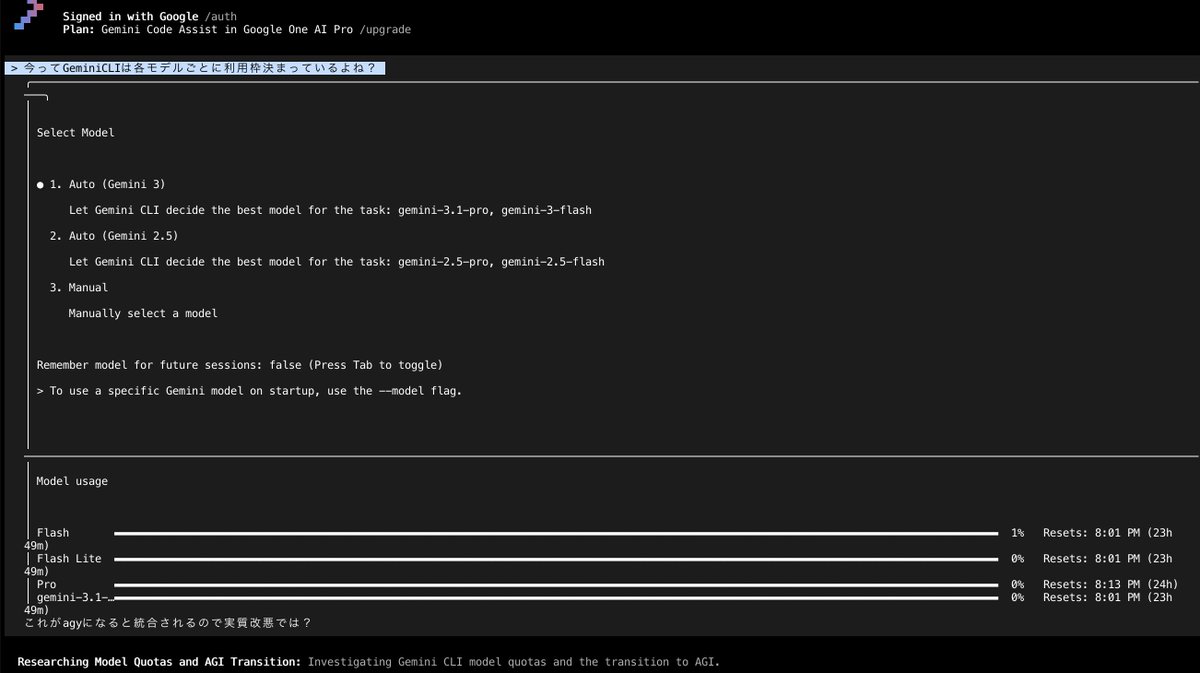The image size is (1200, 673).
Task: Click the Gemini CLI pixel logo icon
Action: coord(28,16)
